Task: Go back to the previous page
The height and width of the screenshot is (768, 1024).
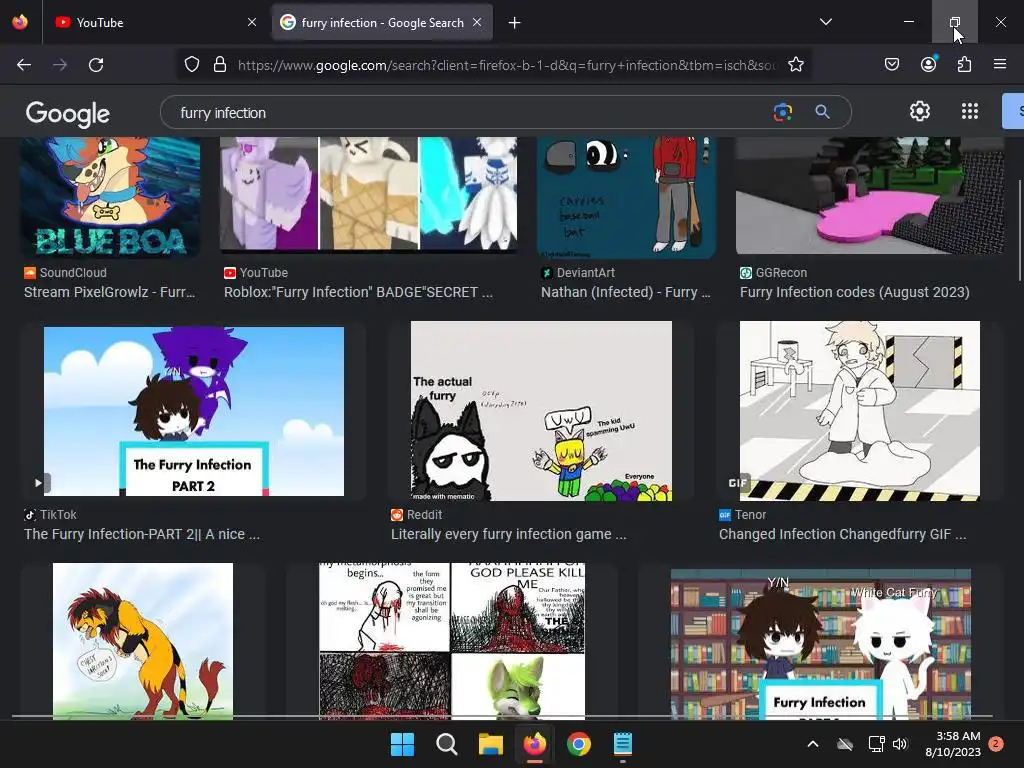Action: coord(24,65)
